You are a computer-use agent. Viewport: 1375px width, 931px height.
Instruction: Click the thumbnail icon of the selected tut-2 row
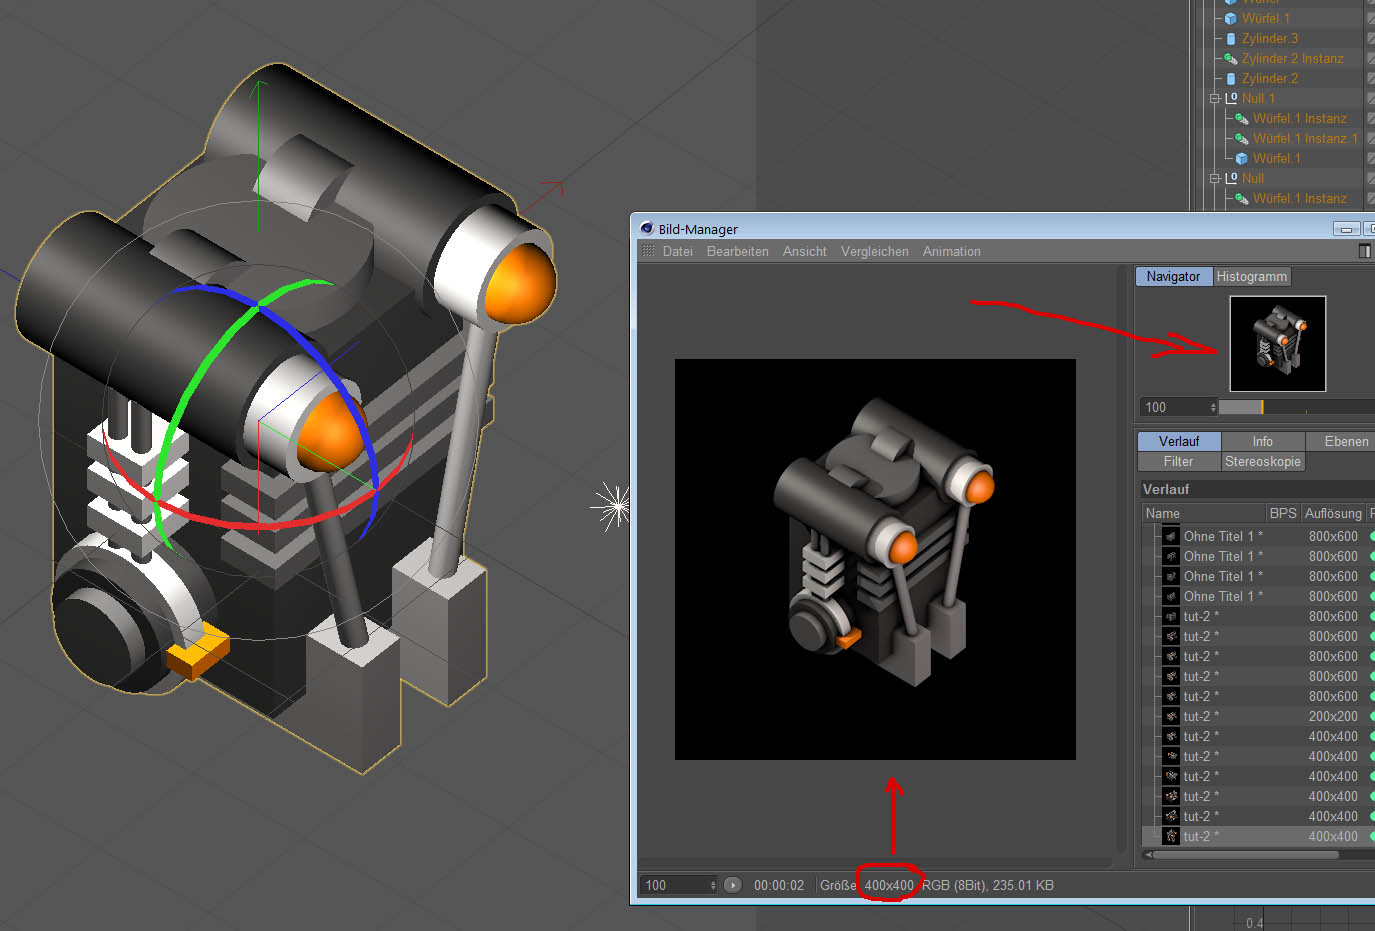[x=1171, y=836]
